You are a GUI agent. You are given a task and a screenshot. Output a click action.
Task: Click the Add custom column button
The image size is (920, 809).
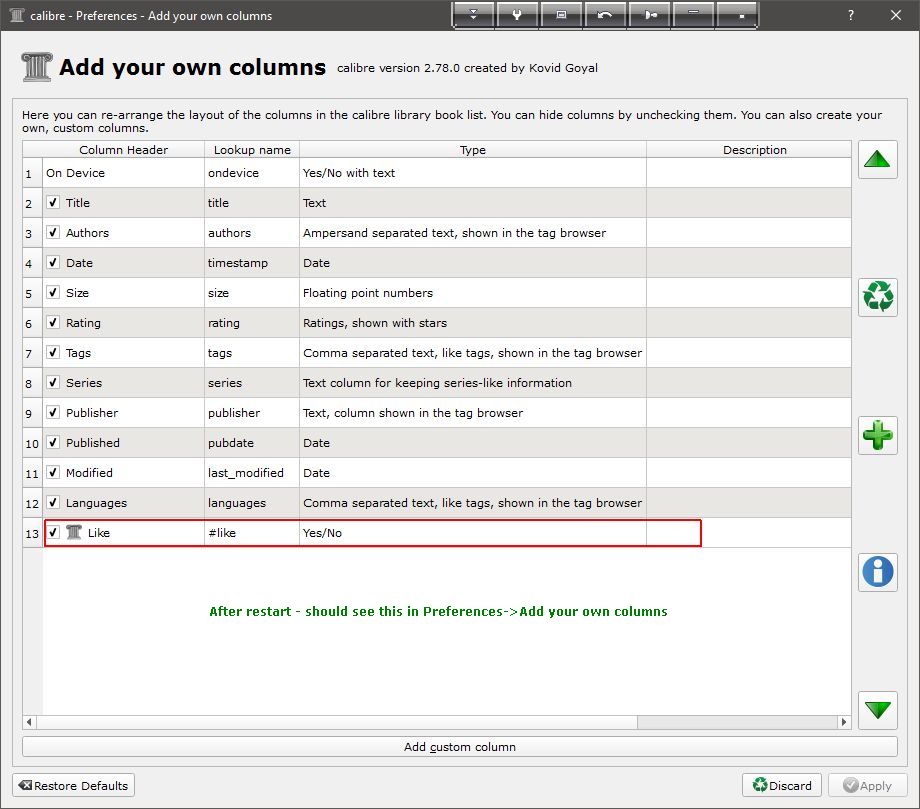[459, 747]
